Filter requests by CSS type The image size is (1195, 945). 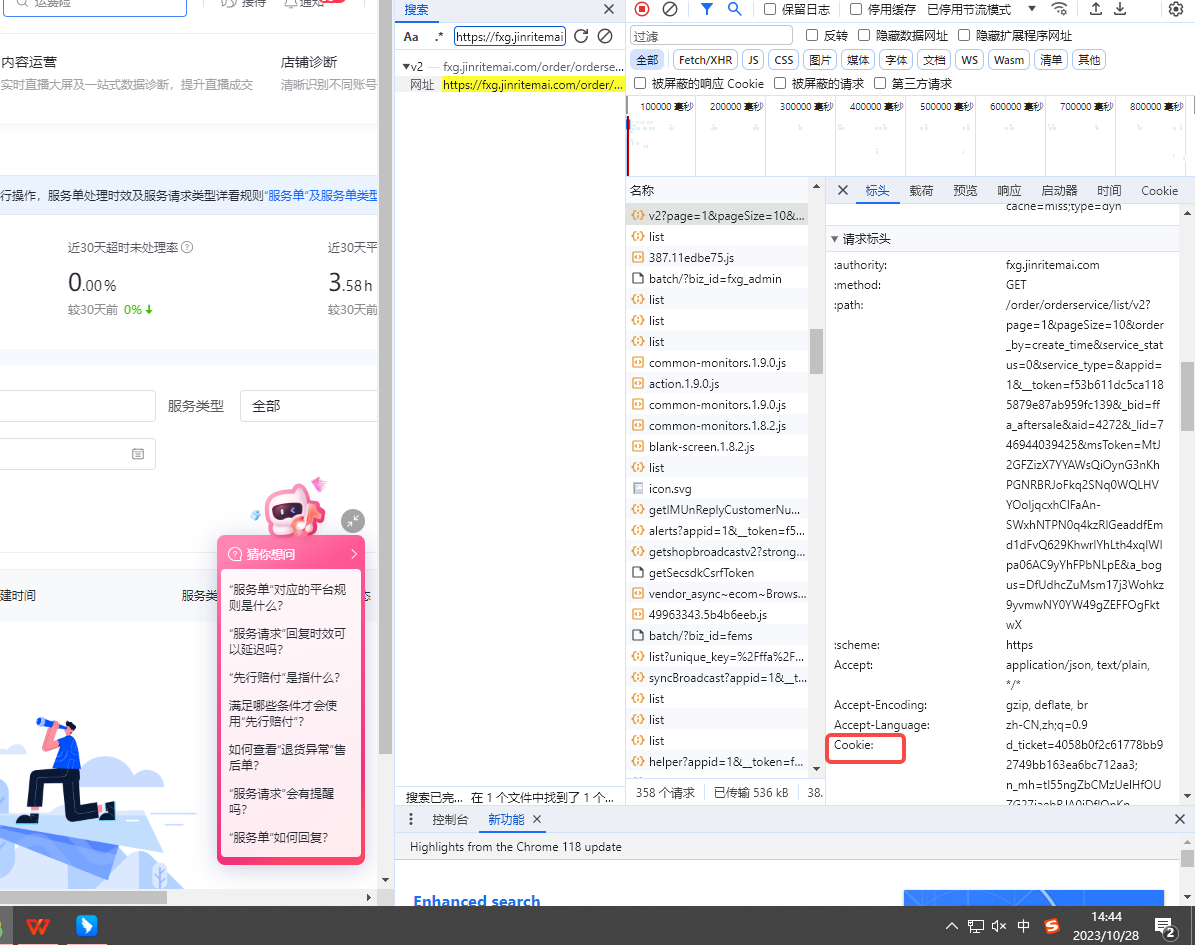click(783, 59)
